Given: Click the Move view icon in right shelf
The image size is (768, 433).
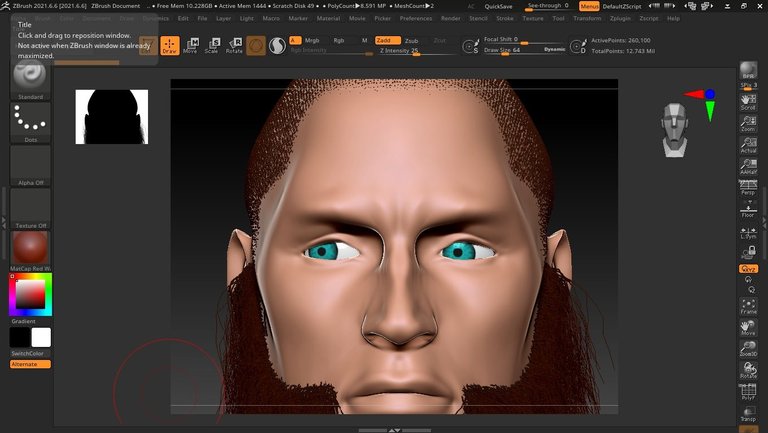Looking at the screenshot, I should (x=748, y=327).
